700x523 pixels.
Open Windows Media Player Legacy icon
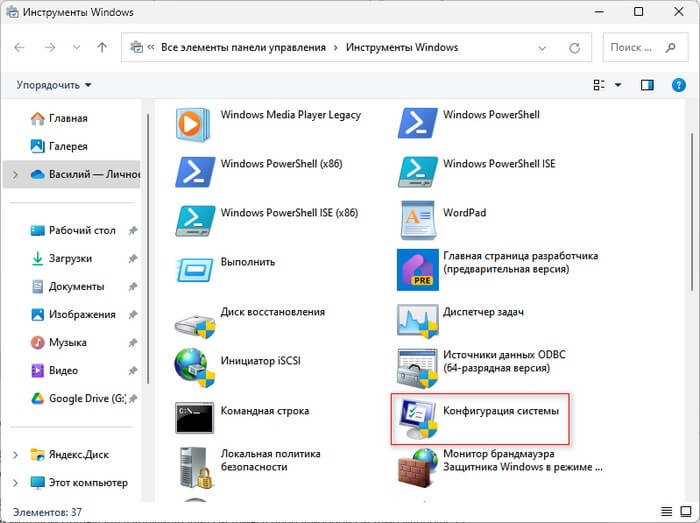coord(192,125)
